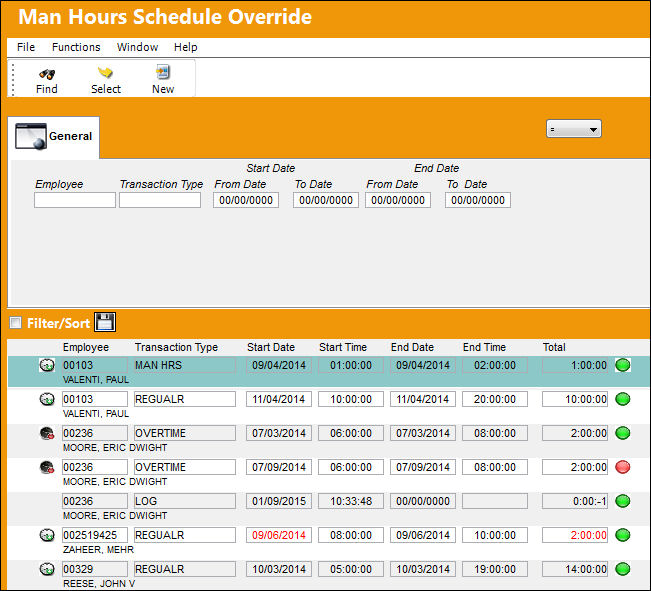Image resolution: width=651 pixels, height=591 pixels.
Task: Switch to the General tab
Action: click(x=54, y=137)
